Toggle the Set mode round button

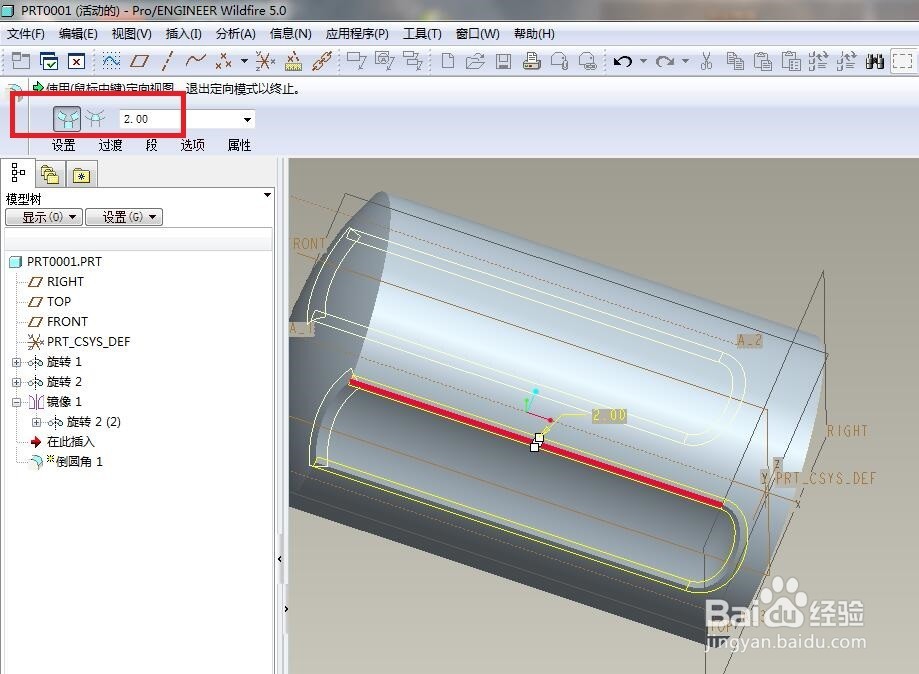(x=67, y=119)
